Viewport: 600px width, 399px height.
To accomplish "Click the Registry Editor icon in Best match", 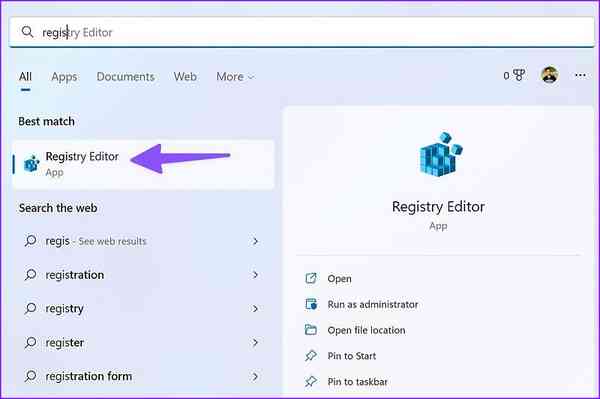I will pos(31,164).
